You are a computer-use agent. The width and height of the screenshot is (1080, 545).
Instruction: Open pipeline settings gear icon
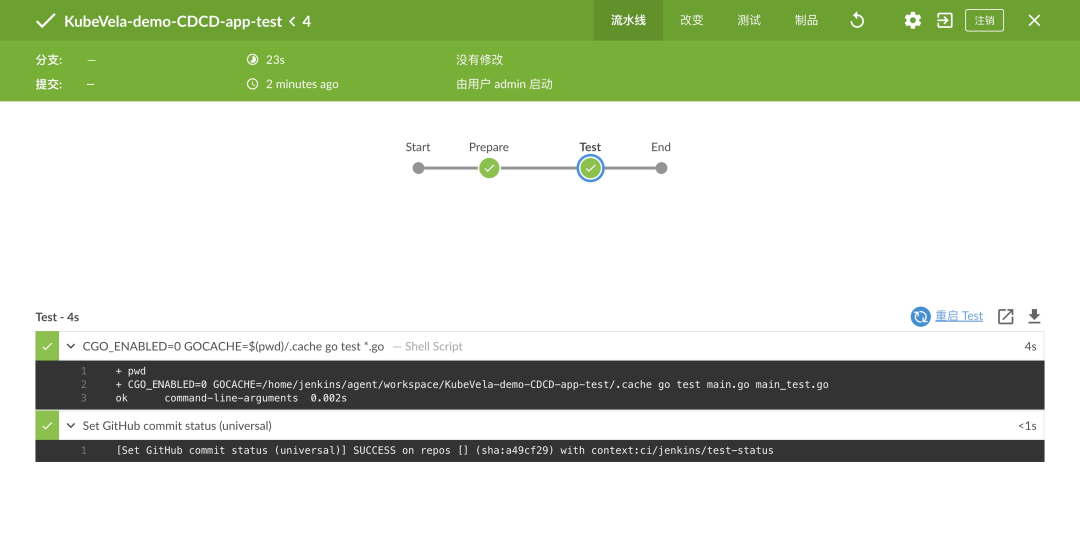[913, 21]
